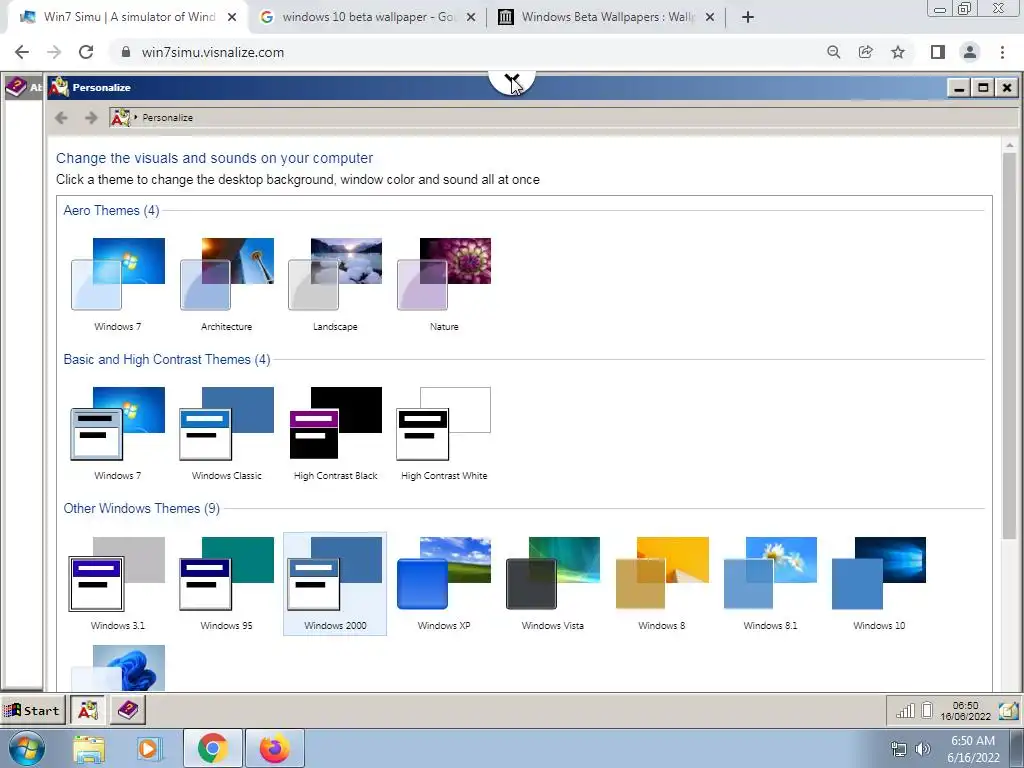Click Personalize app in simulator taskbar
This screenshot has width=1024, height=768.
(88, 710)
